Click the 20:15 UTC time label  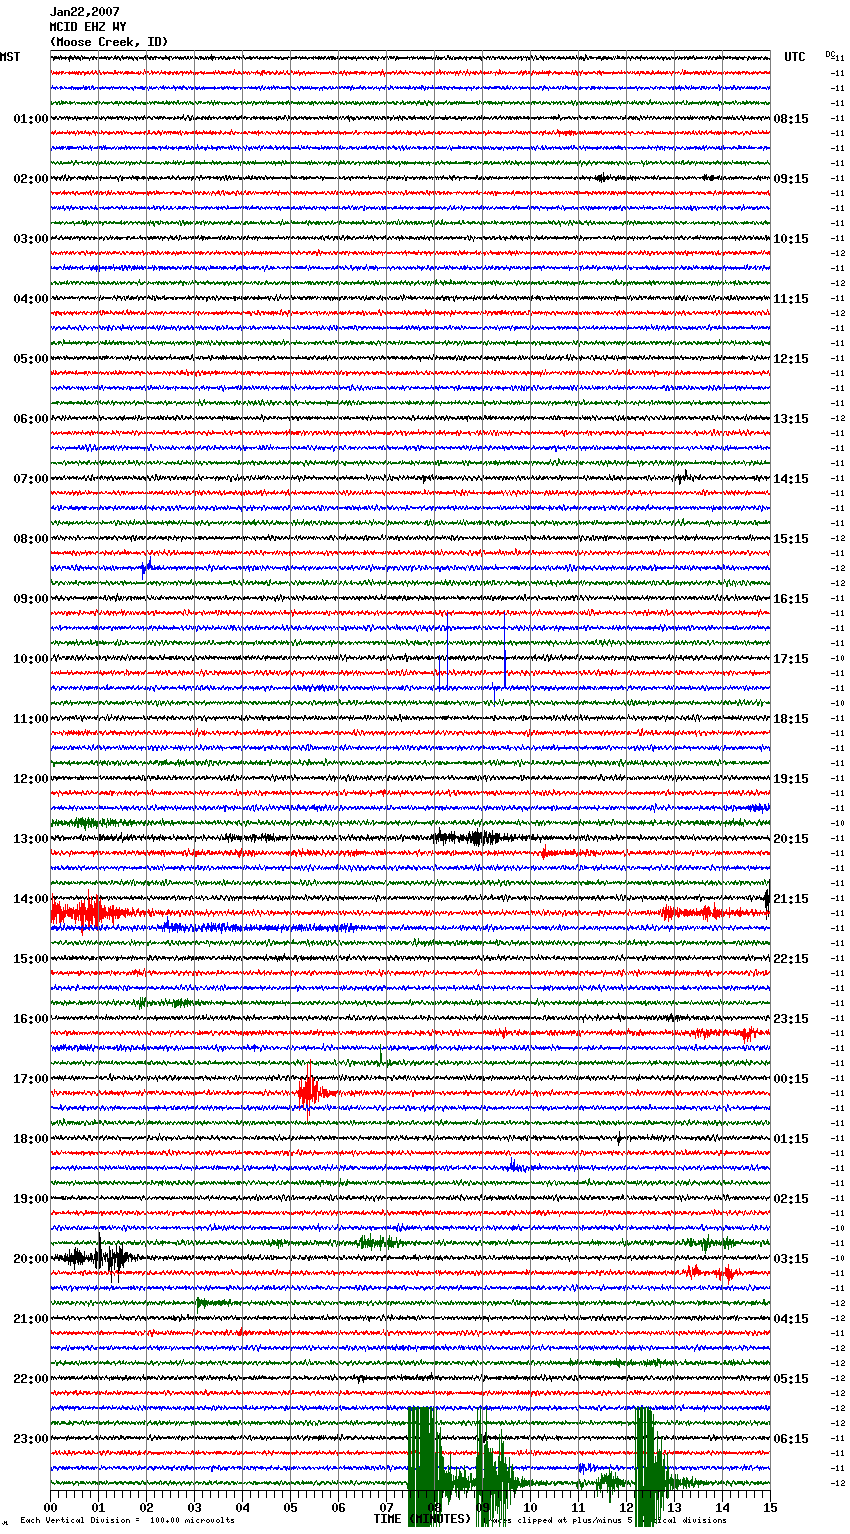[x=791, y=839]
